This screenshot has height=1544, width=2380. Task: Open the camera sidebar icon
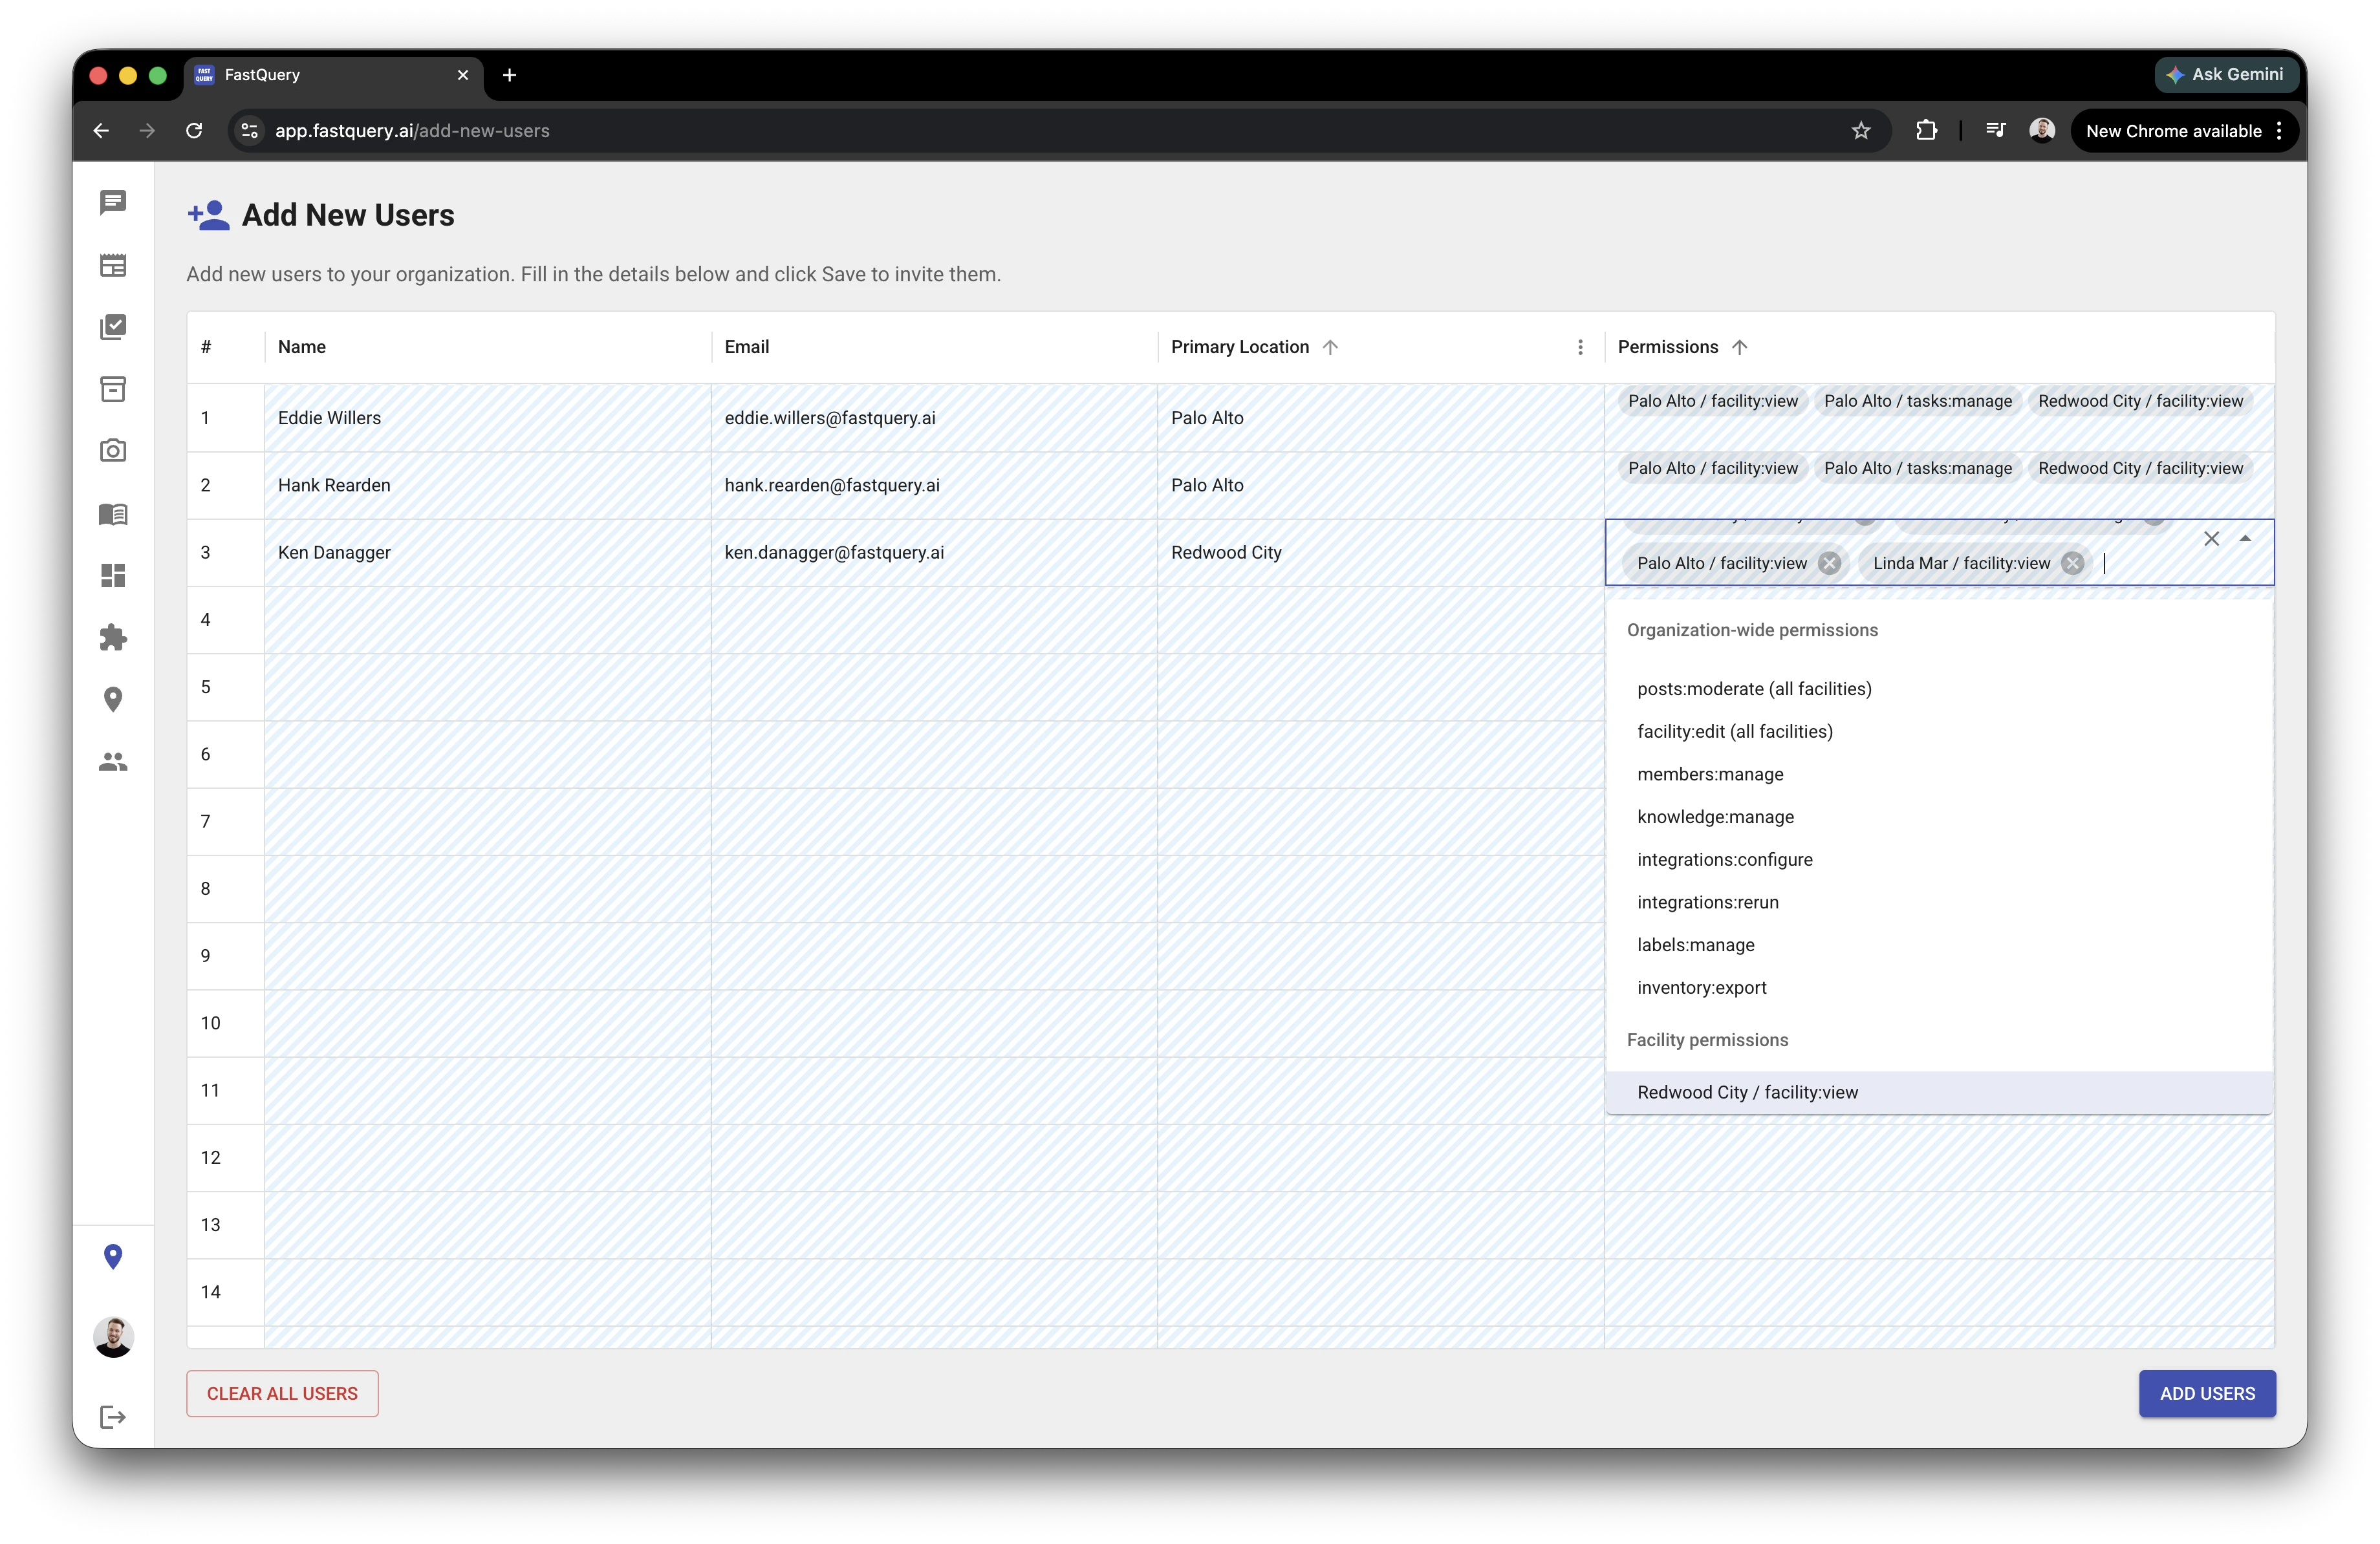click(113, 451)
